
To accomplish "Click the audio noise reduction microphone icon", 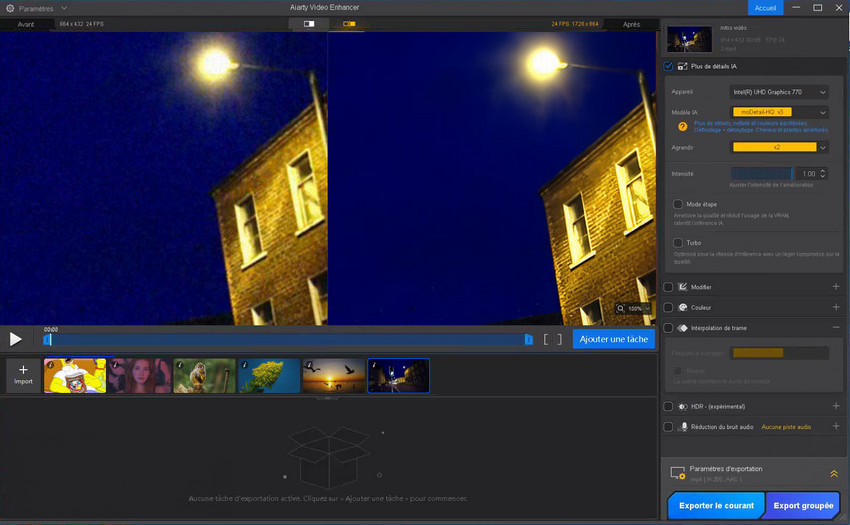I will click(684, 427).
